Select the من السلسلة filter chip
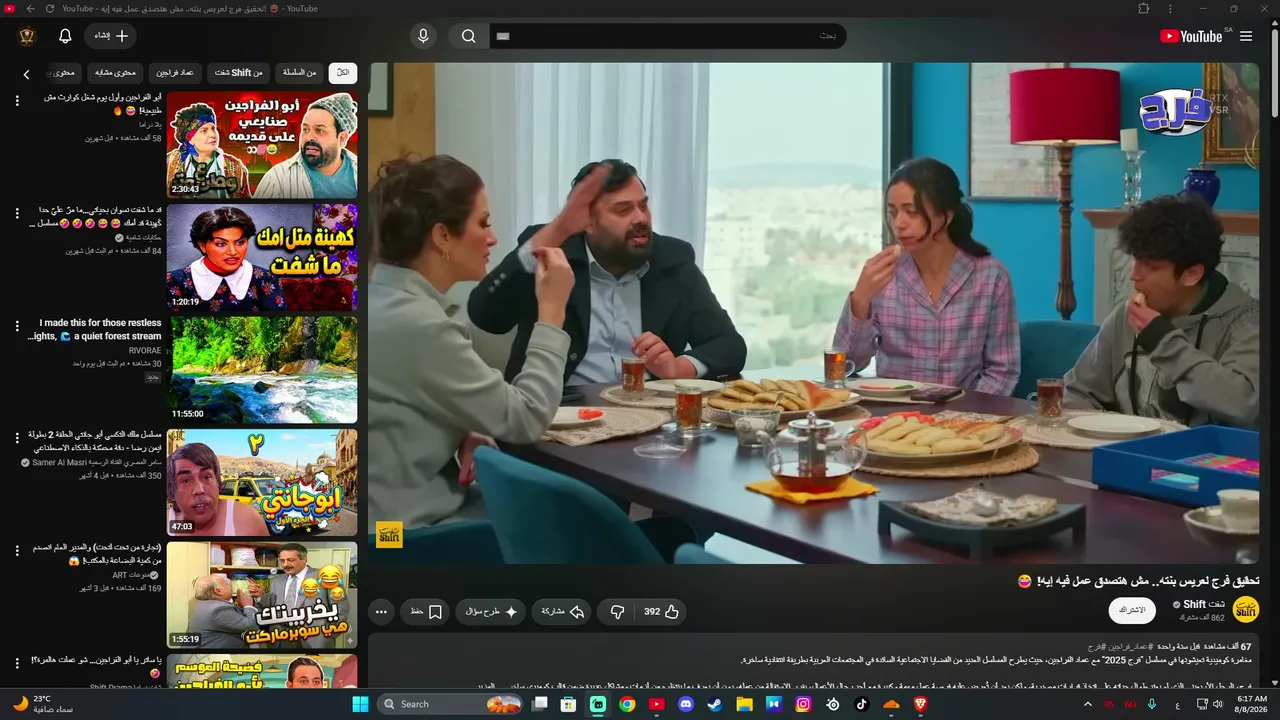This screenshot has height=720, width=1280. [299, 73]
